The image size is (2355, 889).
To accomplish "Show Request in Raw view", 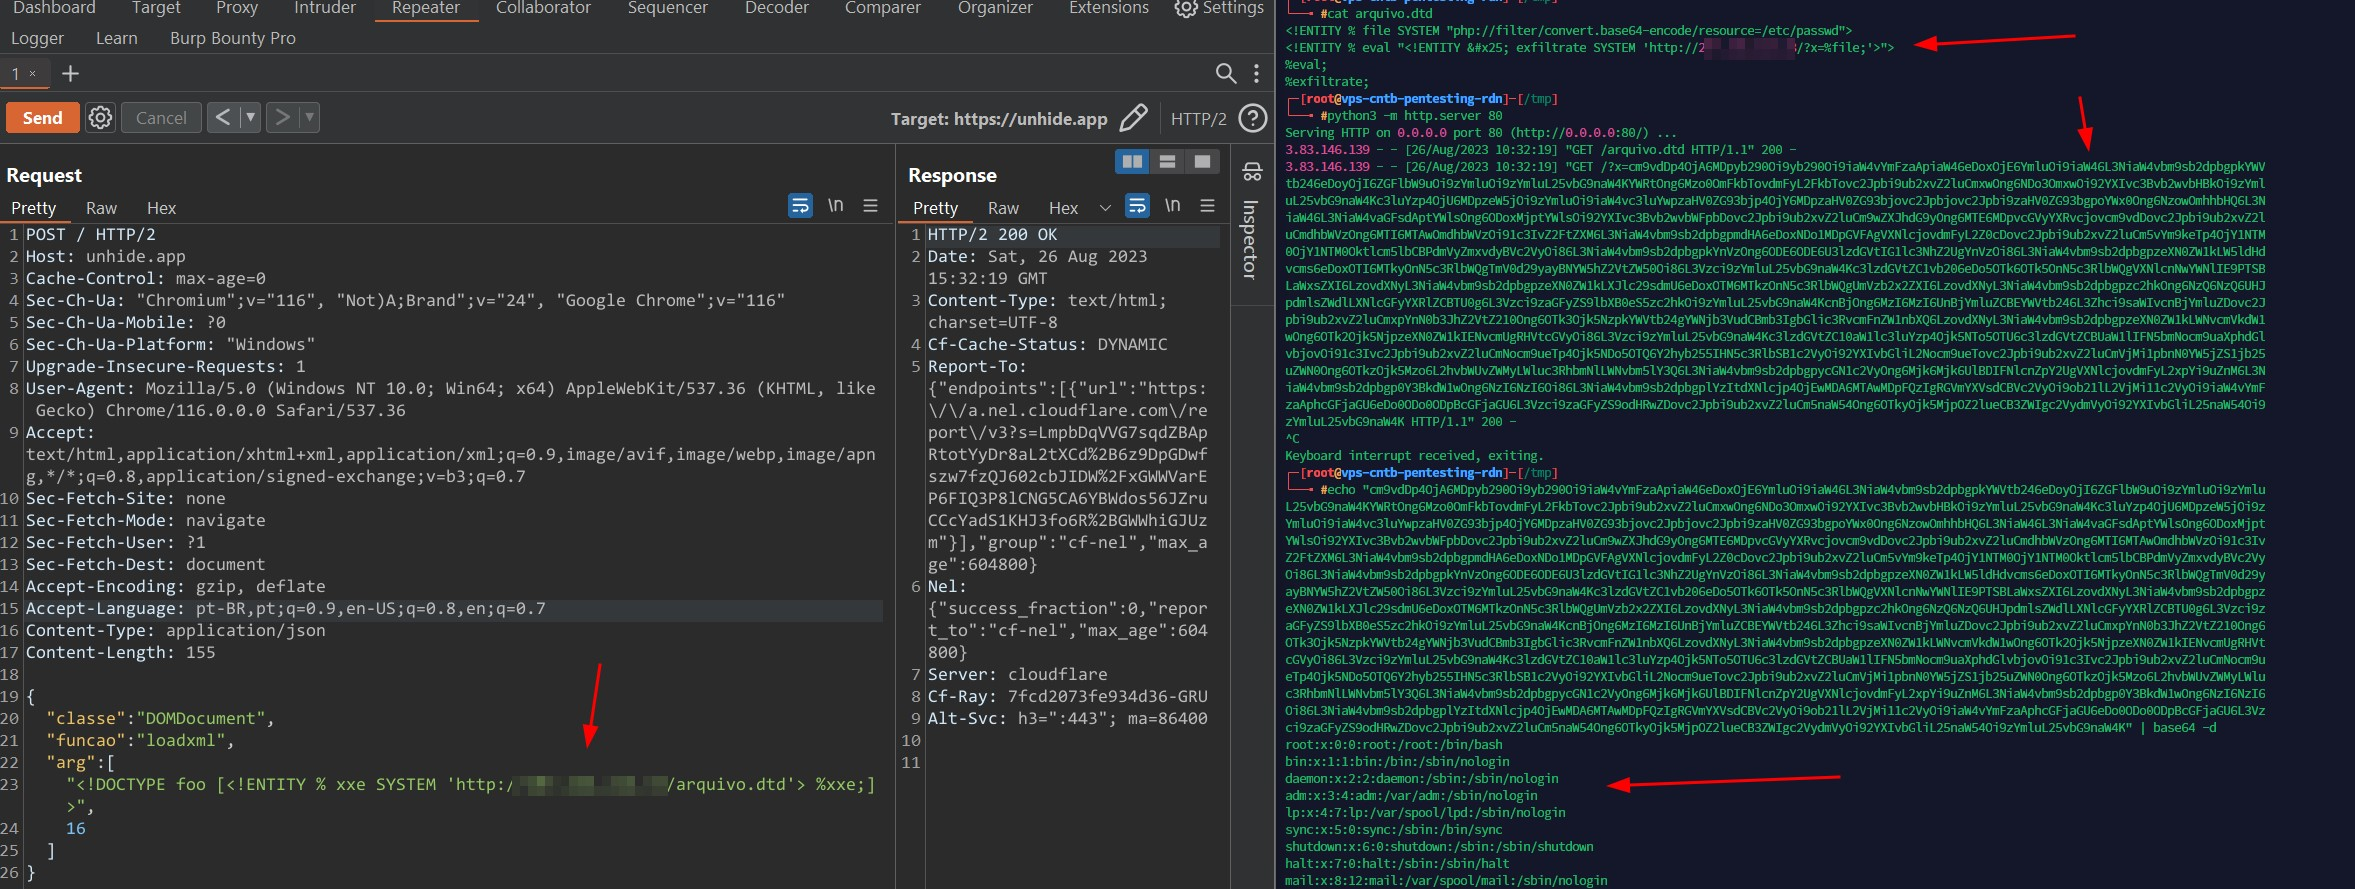I will [101, 208].
